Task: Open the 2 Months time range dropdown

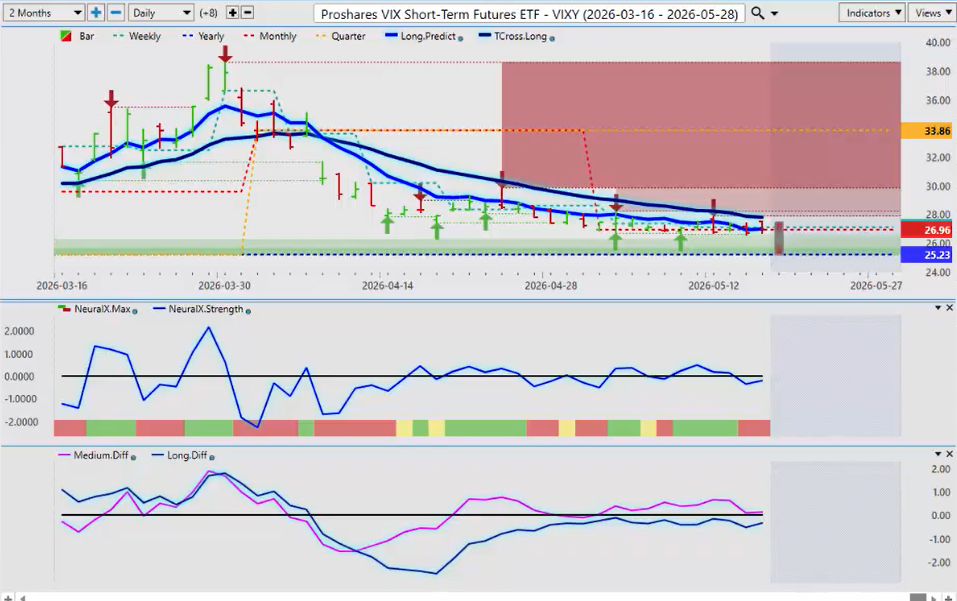Action: 43,13
